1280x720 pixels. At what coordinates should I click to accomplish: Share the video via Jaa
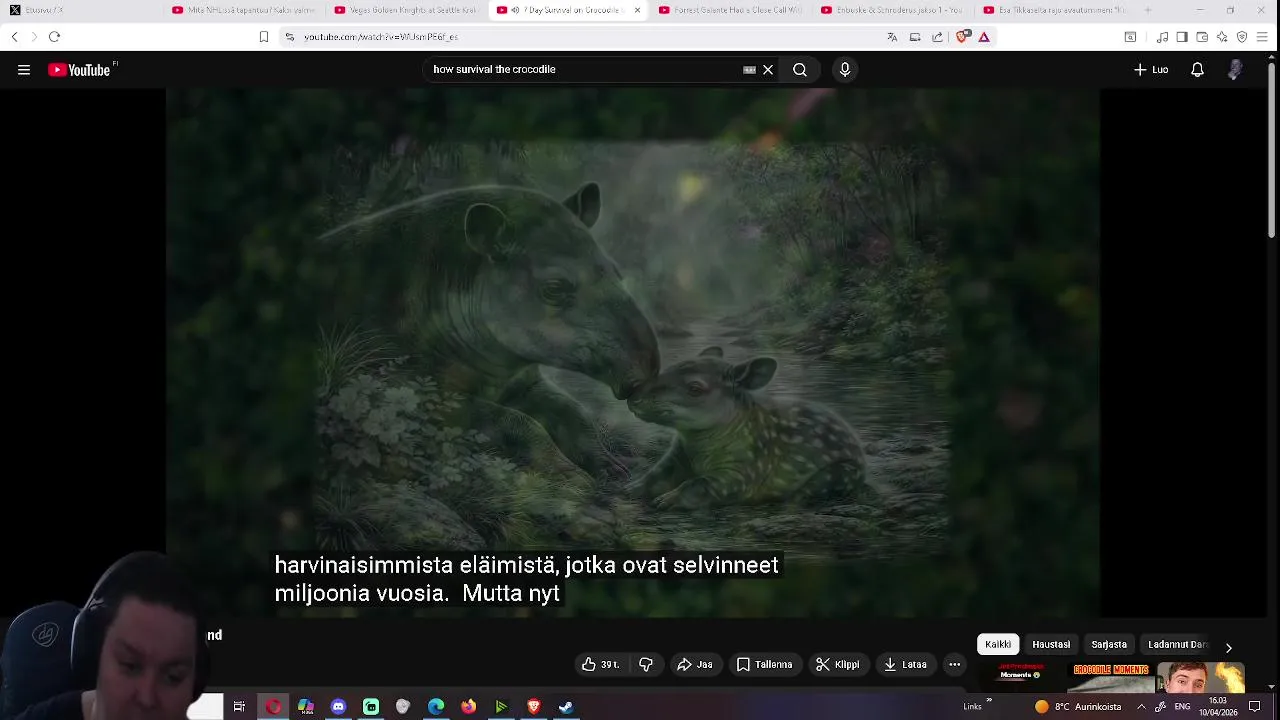pos(695,664)
